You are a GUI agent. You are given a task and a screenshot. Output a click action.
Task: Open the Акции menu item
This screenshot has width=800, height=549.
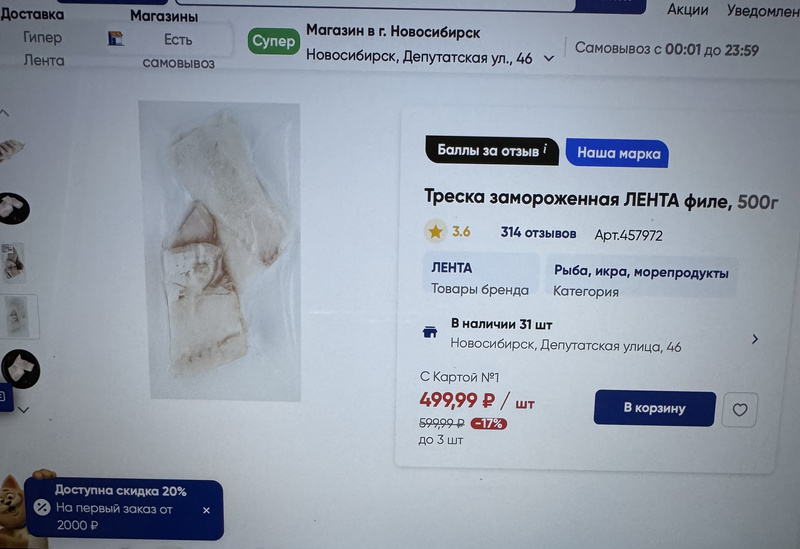click(x=687, y=10)
